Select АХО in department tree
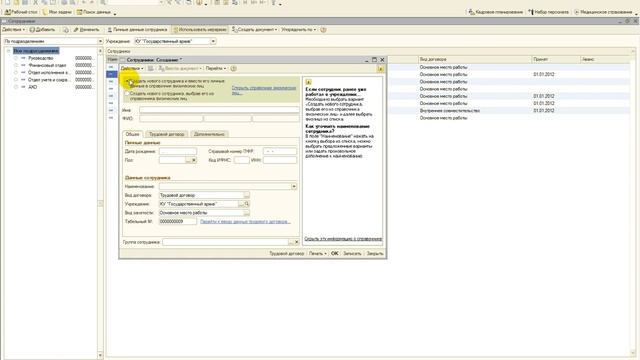This screenshot has width=640, height=360. (32, 87)
